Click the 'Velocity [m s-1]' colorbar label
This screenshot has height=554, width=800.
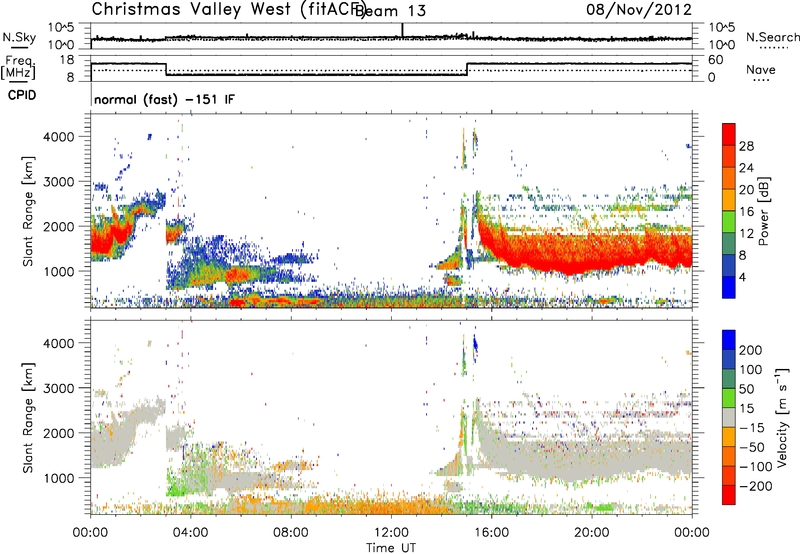point(782,417)
